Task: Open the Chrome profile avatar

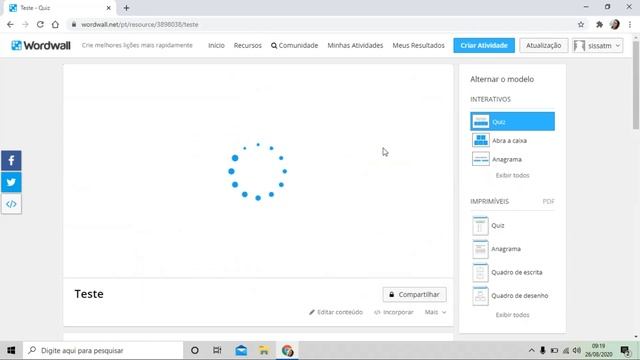Action: [615, 24]
